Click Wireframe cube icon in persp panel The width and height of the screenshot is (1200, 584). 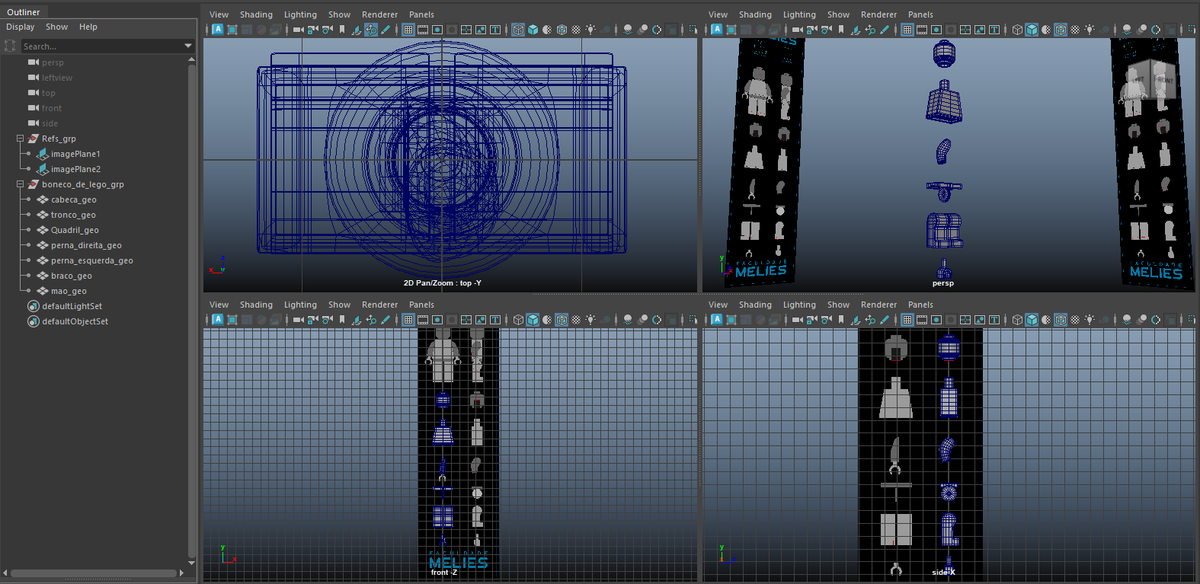(1018, 30)
